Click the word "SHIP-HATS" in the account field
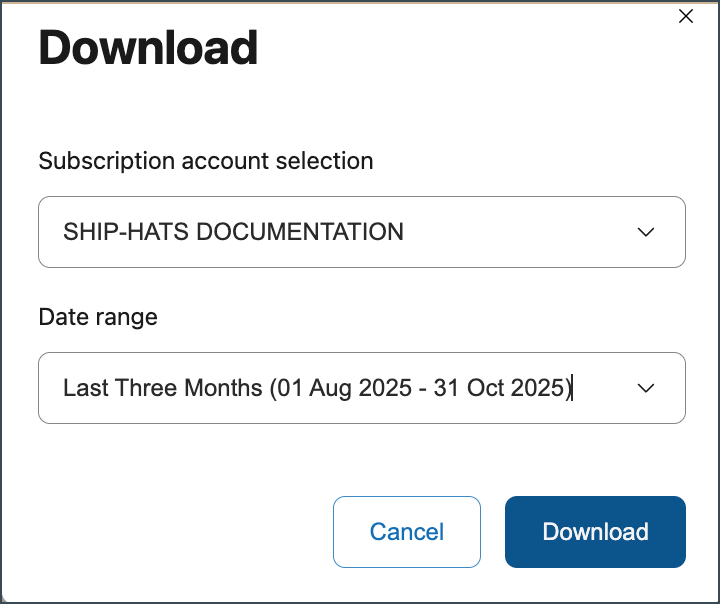The width and height of the screenshot is (720, 604). point(126,232)
